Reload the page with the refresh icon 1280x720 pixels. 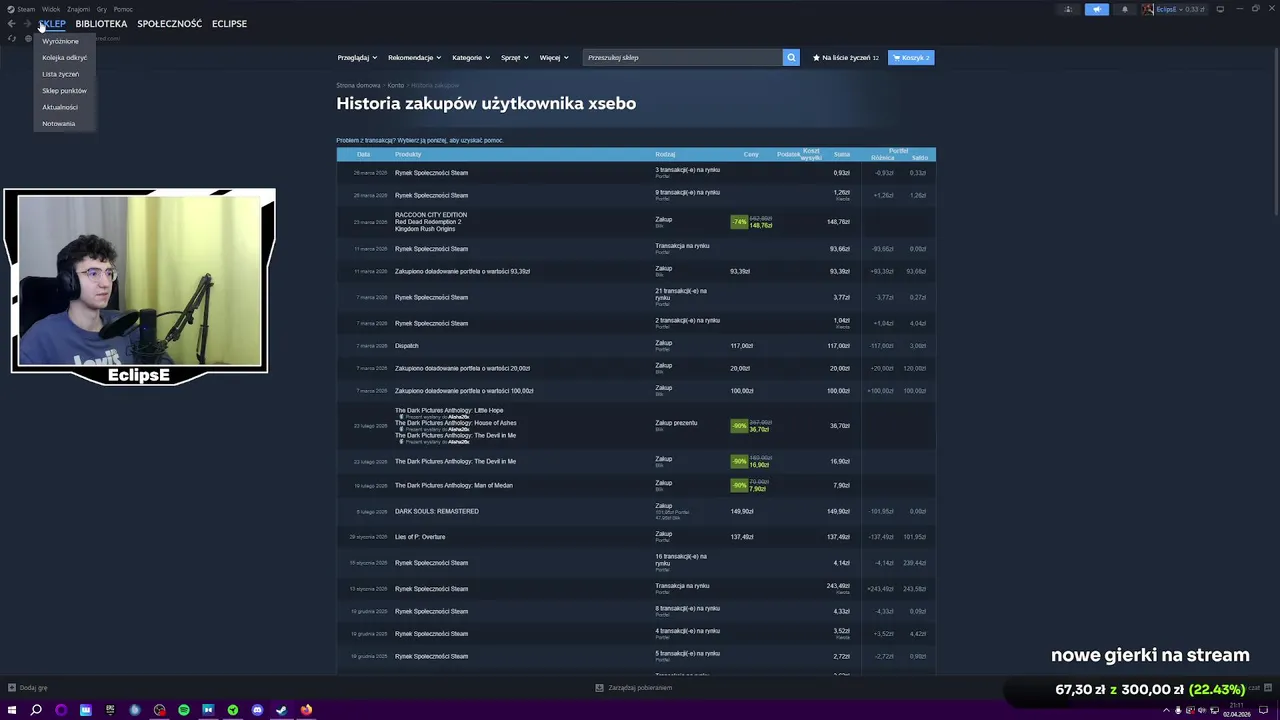click(12, 39)
